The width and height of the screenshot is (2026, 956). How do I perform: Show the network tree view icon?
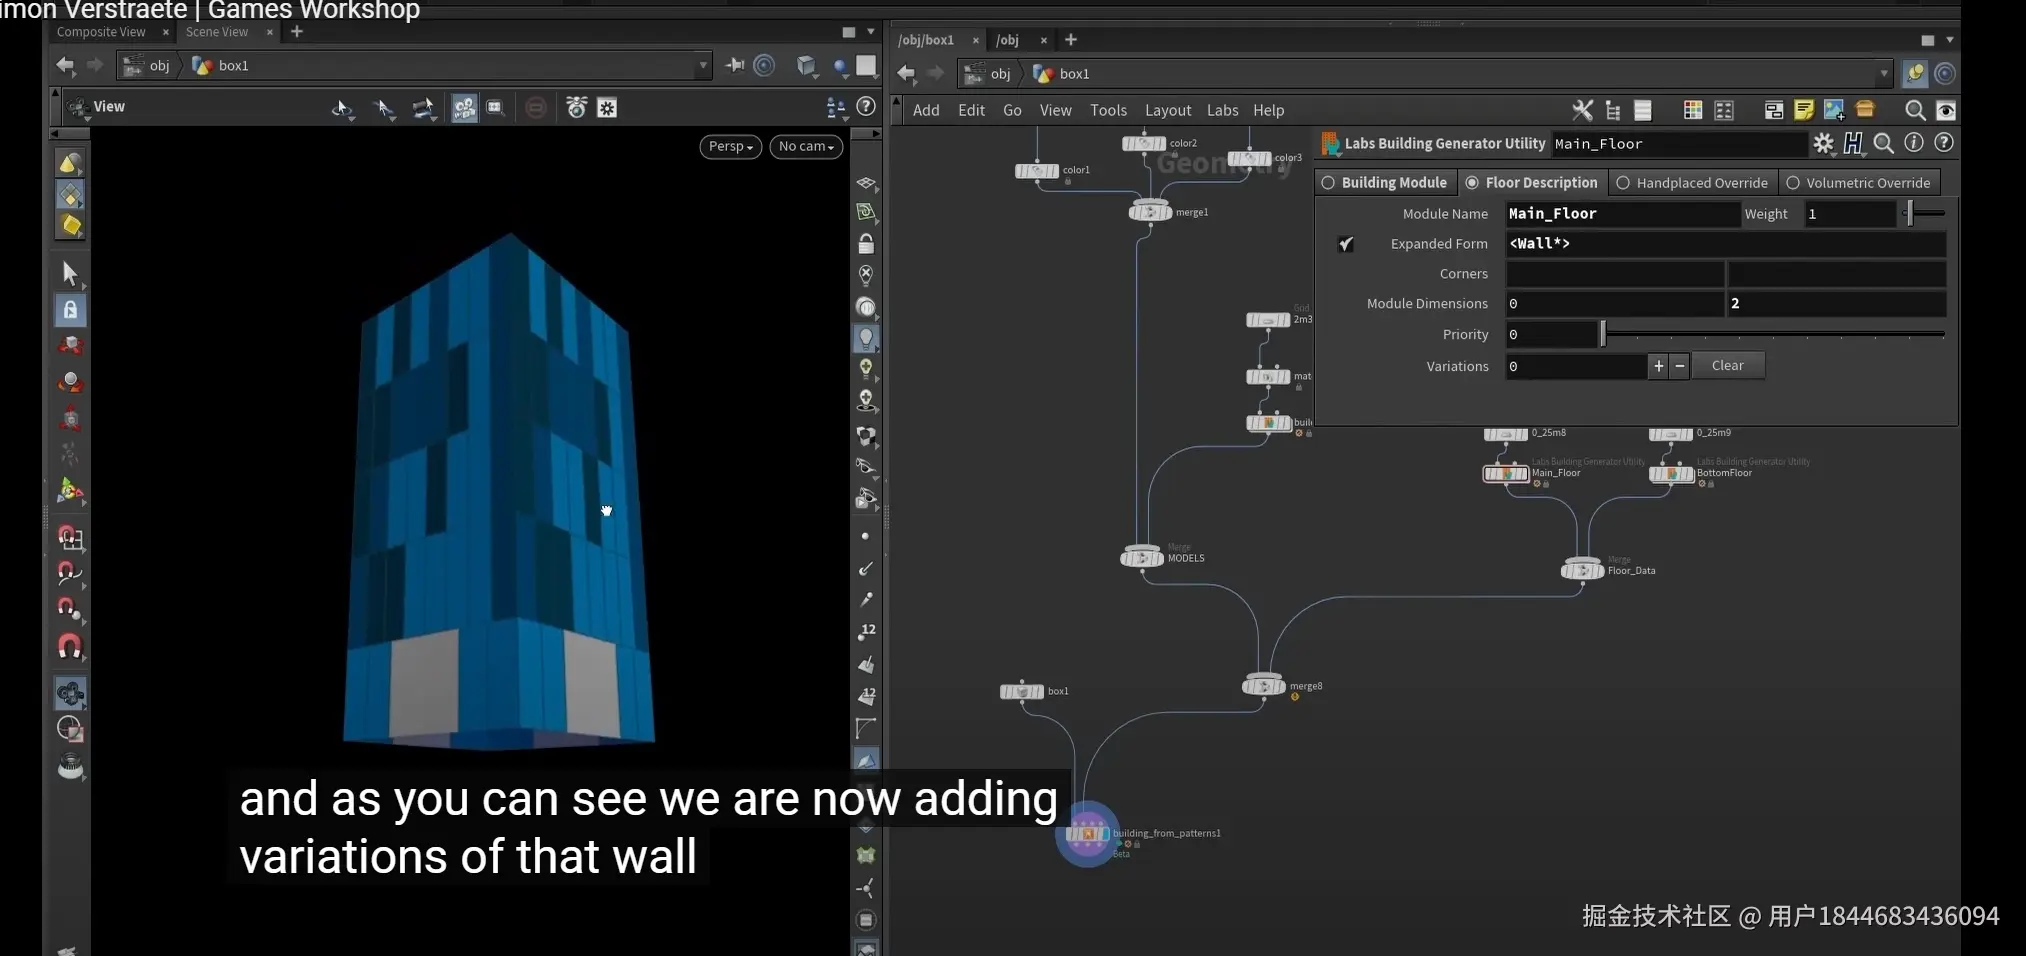(1612, 110)
